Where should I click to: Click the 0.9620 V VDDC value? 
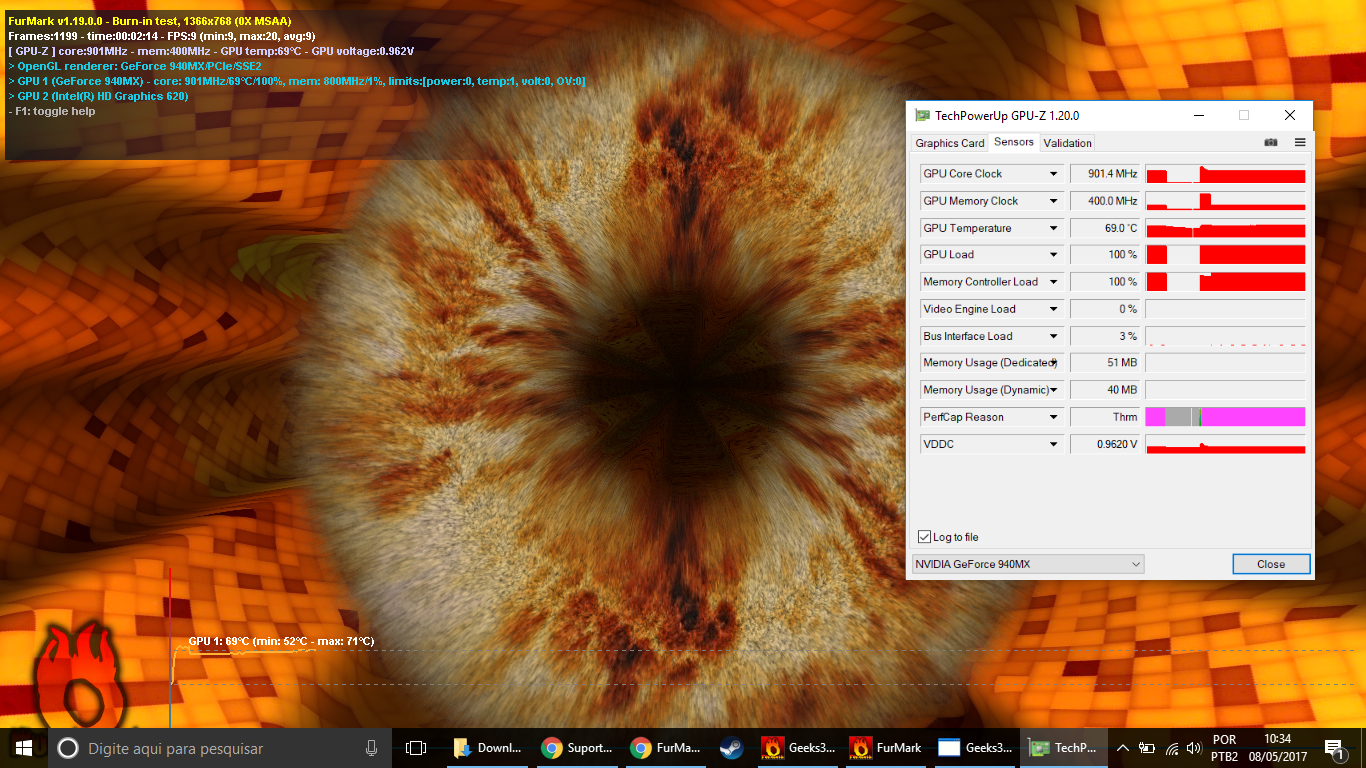(1105, 444)
